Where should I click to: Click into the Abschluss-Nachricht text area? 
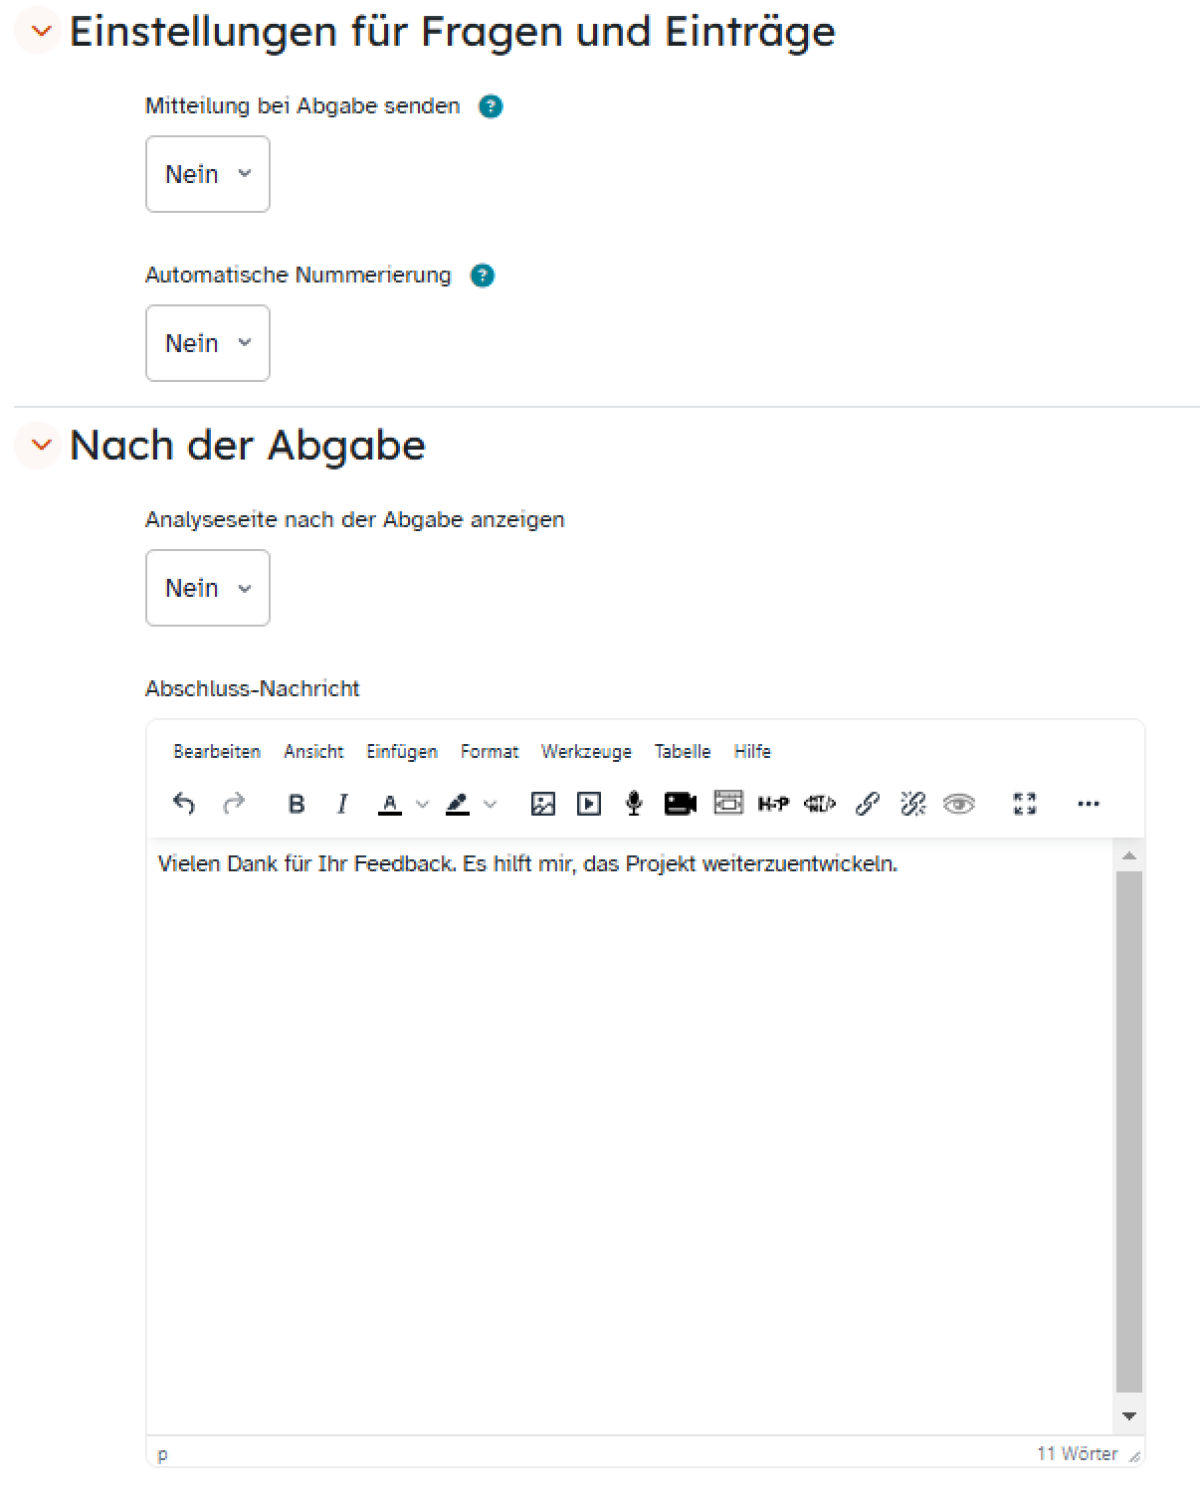pyautogui.click(x=630, y=1100)
